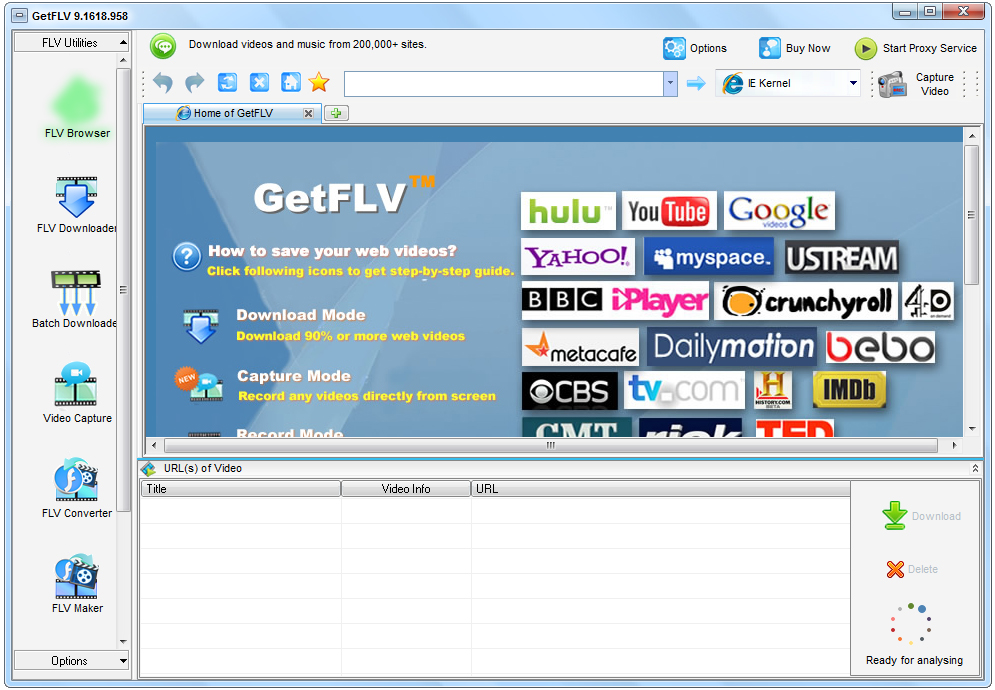Go to the home page icon

pyautogui.click(x=291, y=82)
